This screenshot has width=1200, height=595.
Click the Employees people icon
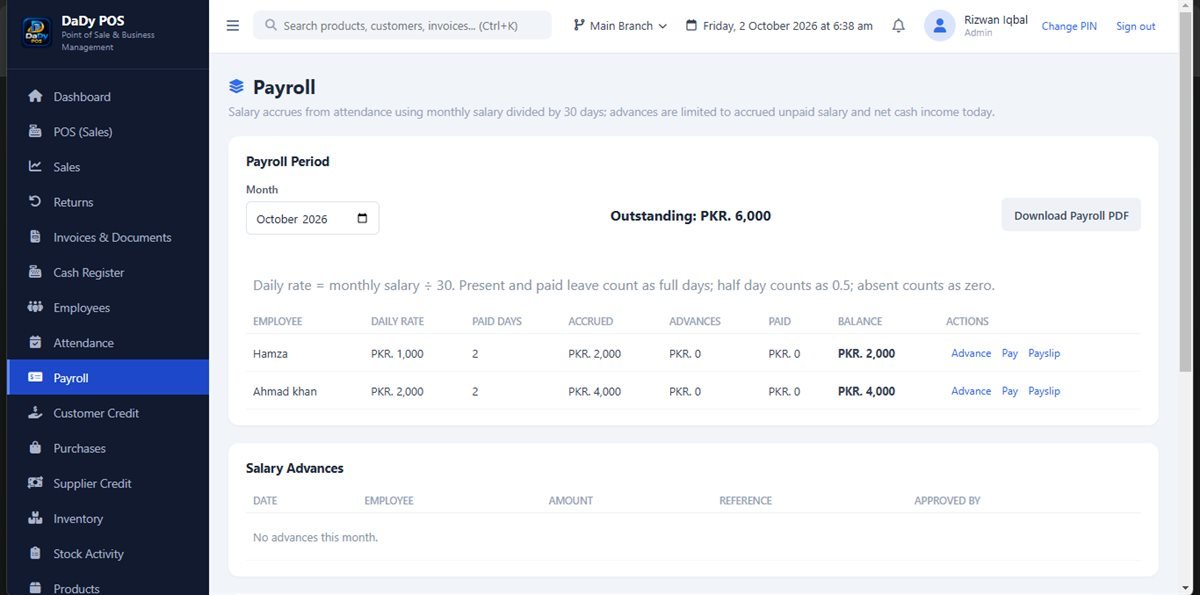point(35,307)
